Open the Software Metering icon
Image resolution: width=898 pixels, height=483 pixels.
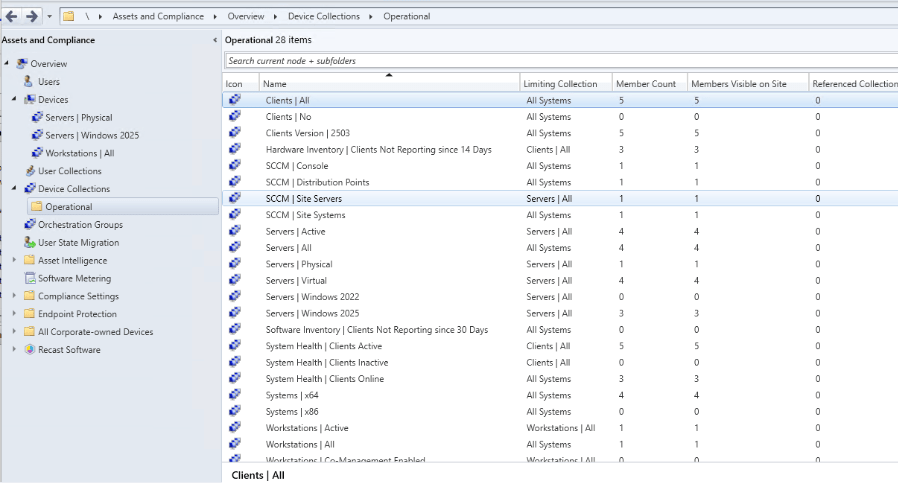(x=29, y=279)
